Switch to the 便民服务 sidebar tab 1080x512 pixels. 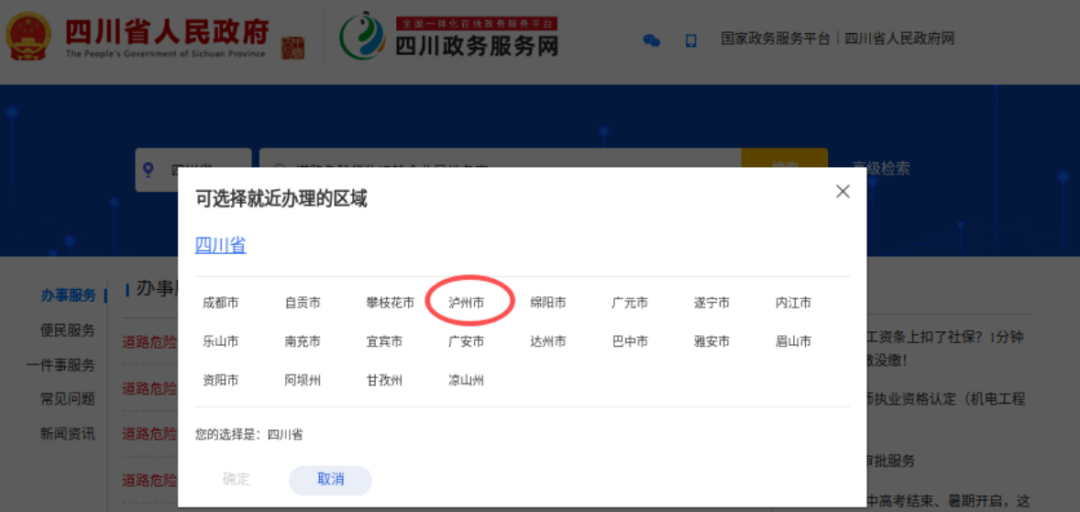pyautogui.click(x=68, y=330)
